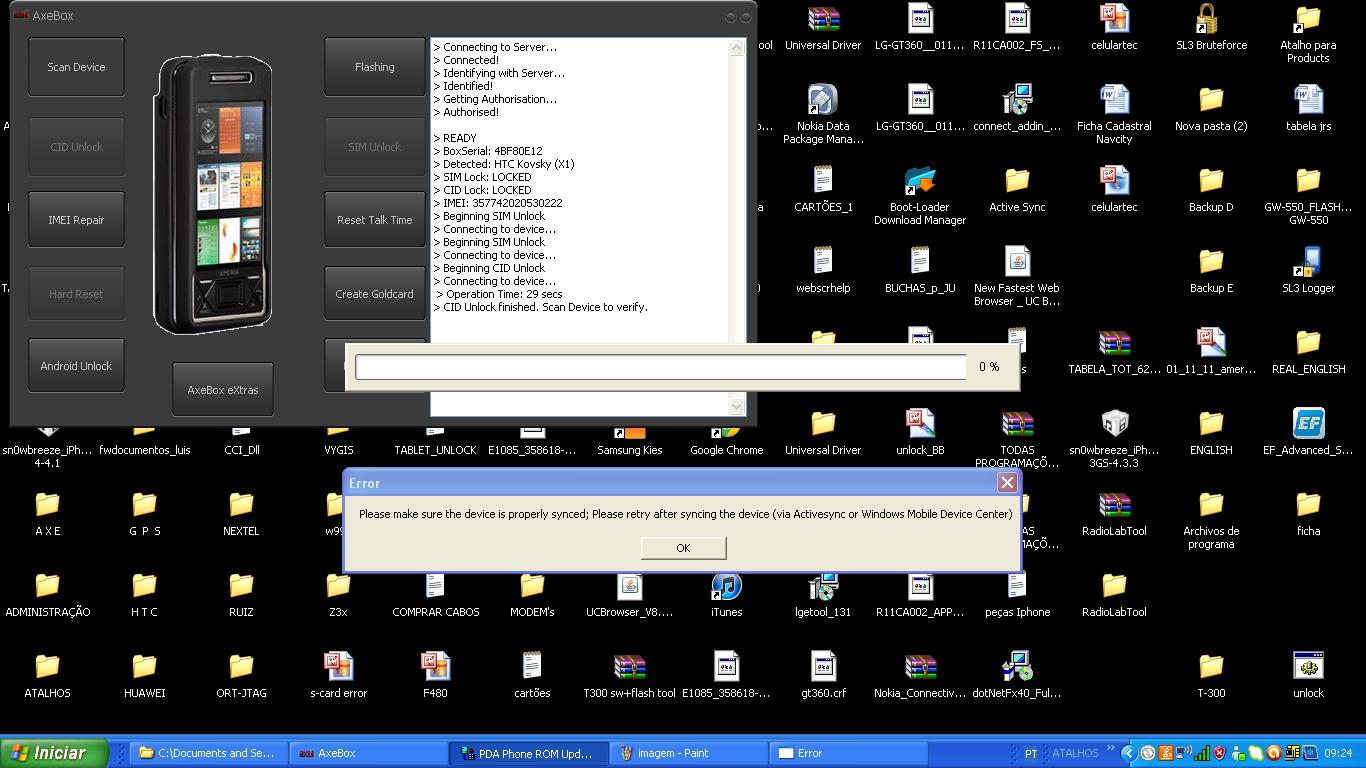Select log line 'Detected: HTC Kovsky (X1)'
Screen dimensions: 1366x768
click(504, 164)
